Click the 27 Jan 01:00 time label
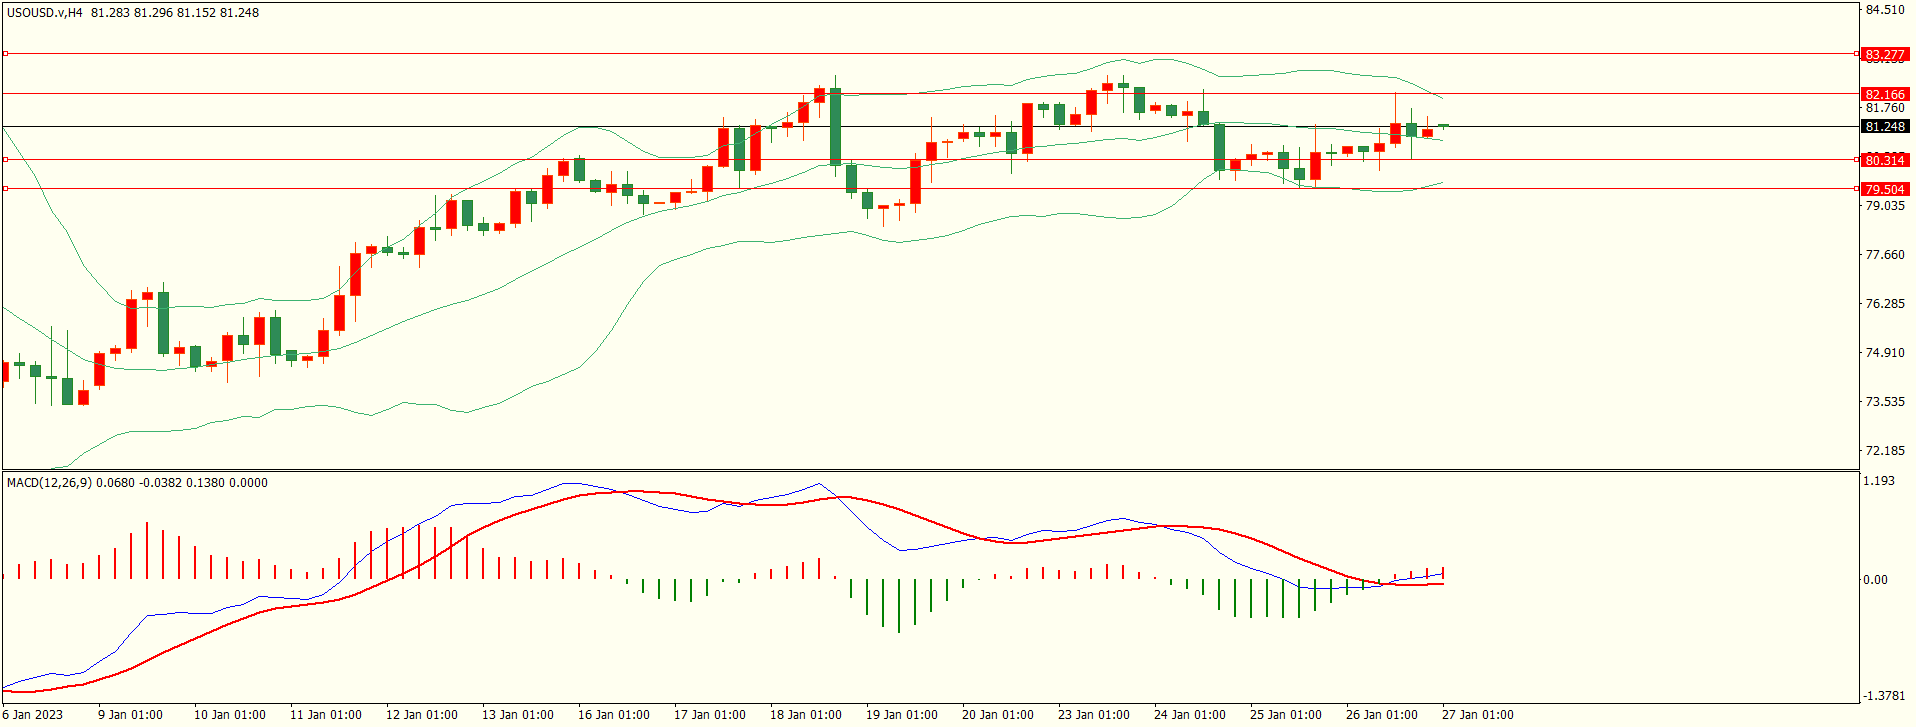Image resolution: width=1916 pixels, height=727 pixels. coord(1477,715)
